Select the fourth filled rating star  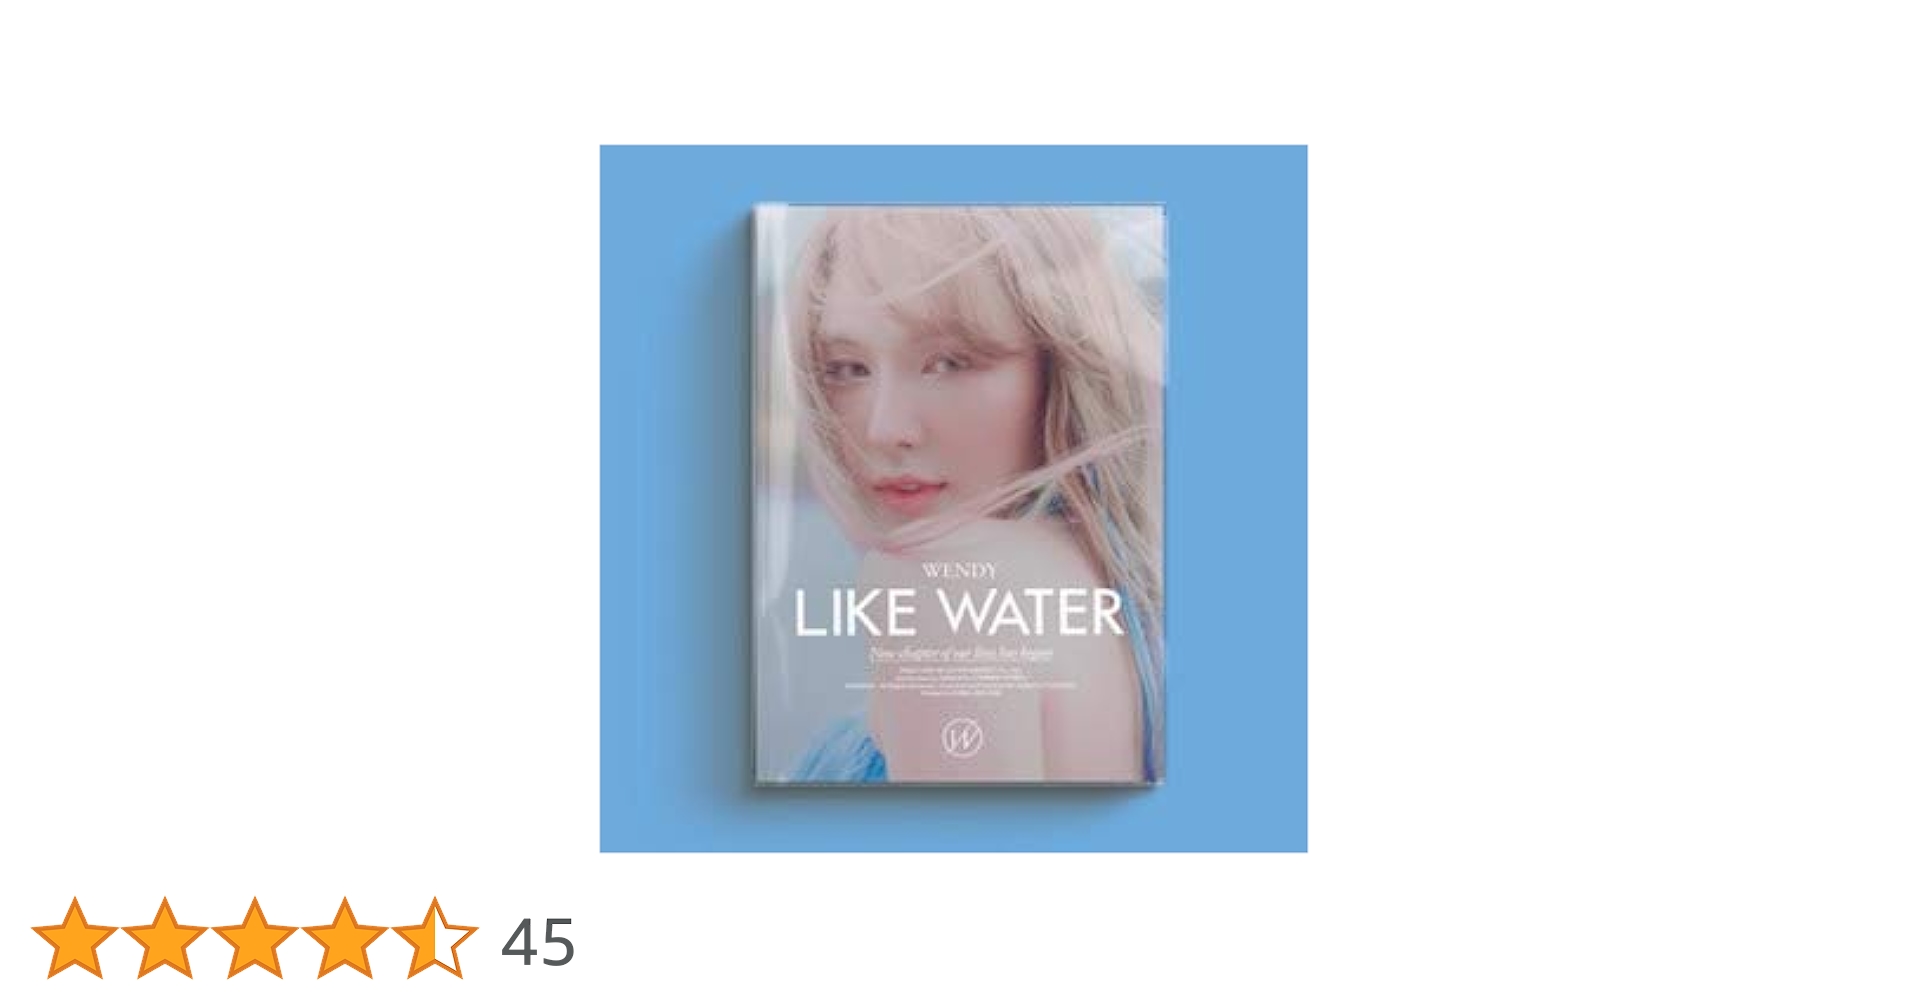344,938
